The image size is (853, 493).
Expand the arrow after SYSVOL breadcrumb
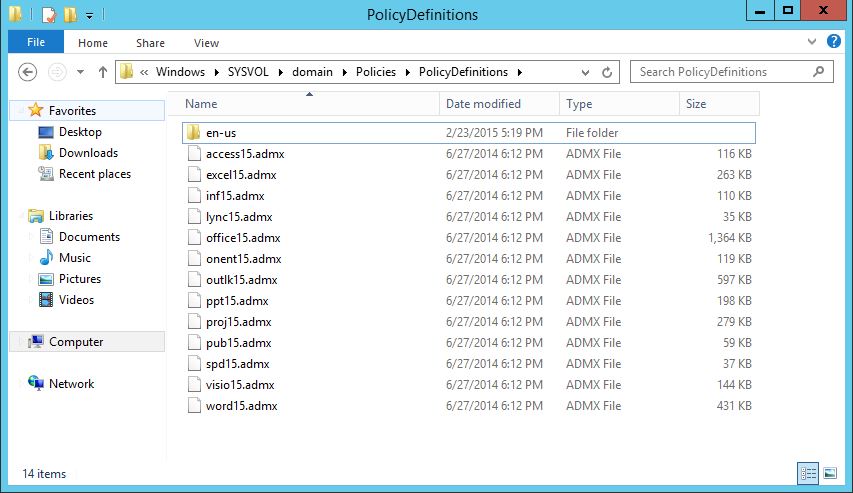pos(281,72)
